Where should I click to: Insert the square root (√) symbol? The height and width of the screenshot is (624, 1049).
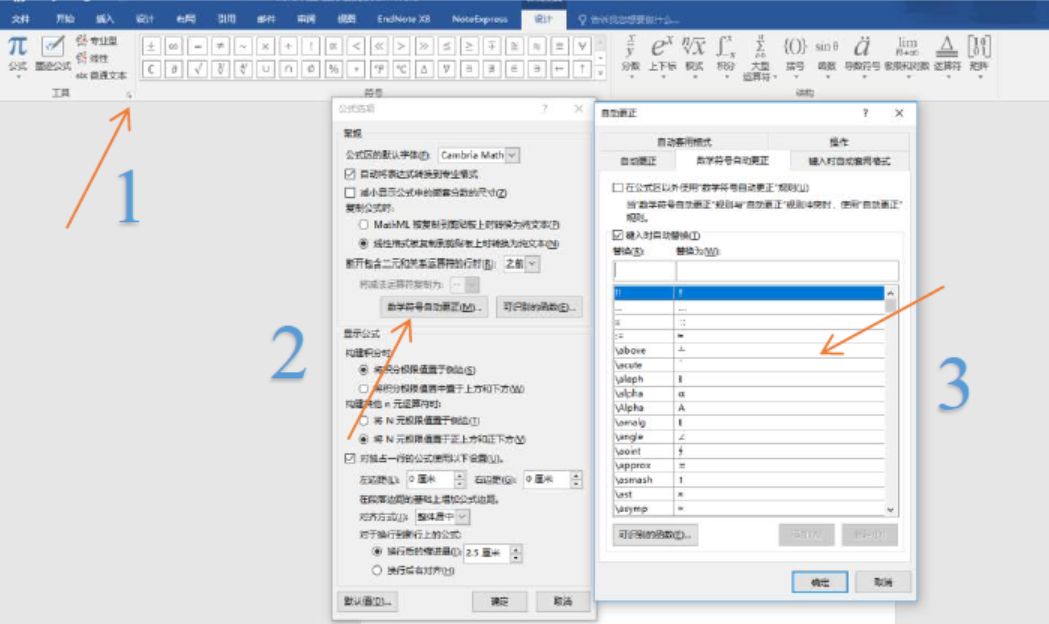[197, 69]
